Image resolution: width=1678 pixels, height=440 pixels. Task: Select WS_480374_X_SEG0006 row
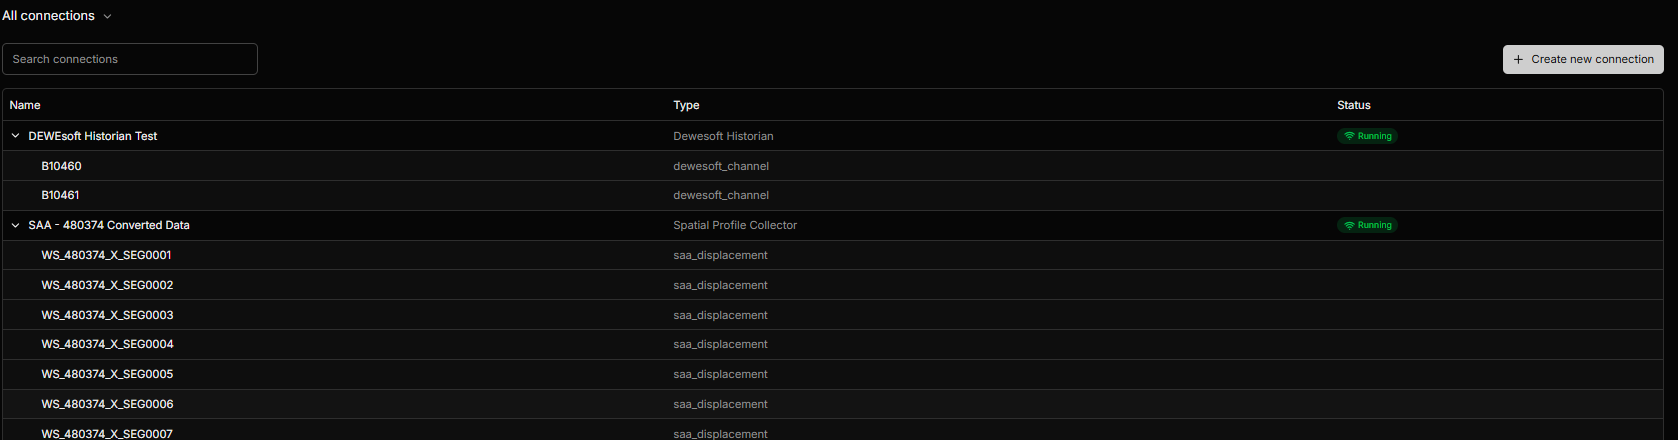pos(832,404)
